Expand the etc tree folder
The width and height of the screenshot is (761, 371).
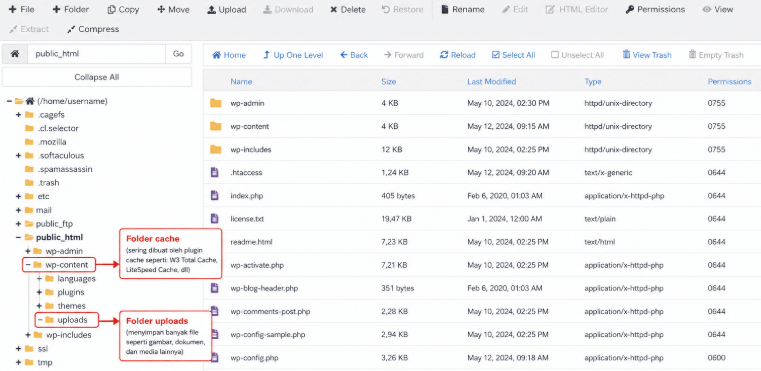pyautogui.click(x=18, y=196)
